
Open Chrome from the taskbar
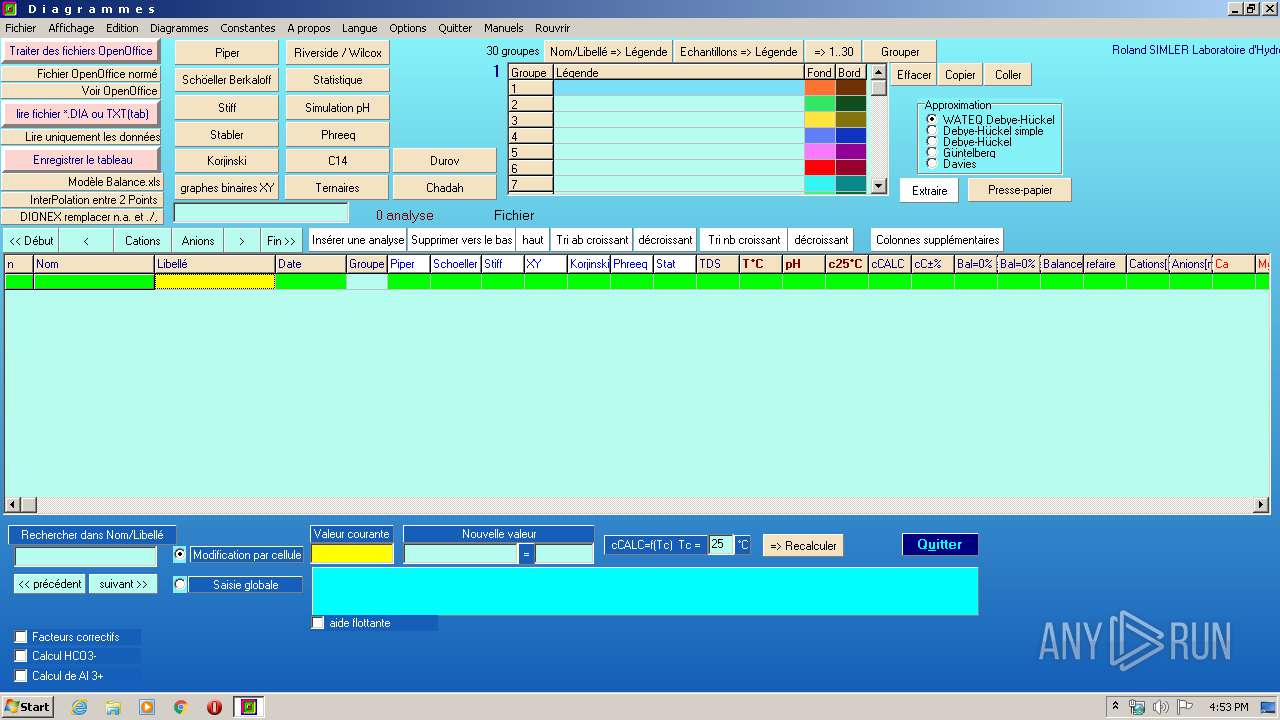coord(181,707)
